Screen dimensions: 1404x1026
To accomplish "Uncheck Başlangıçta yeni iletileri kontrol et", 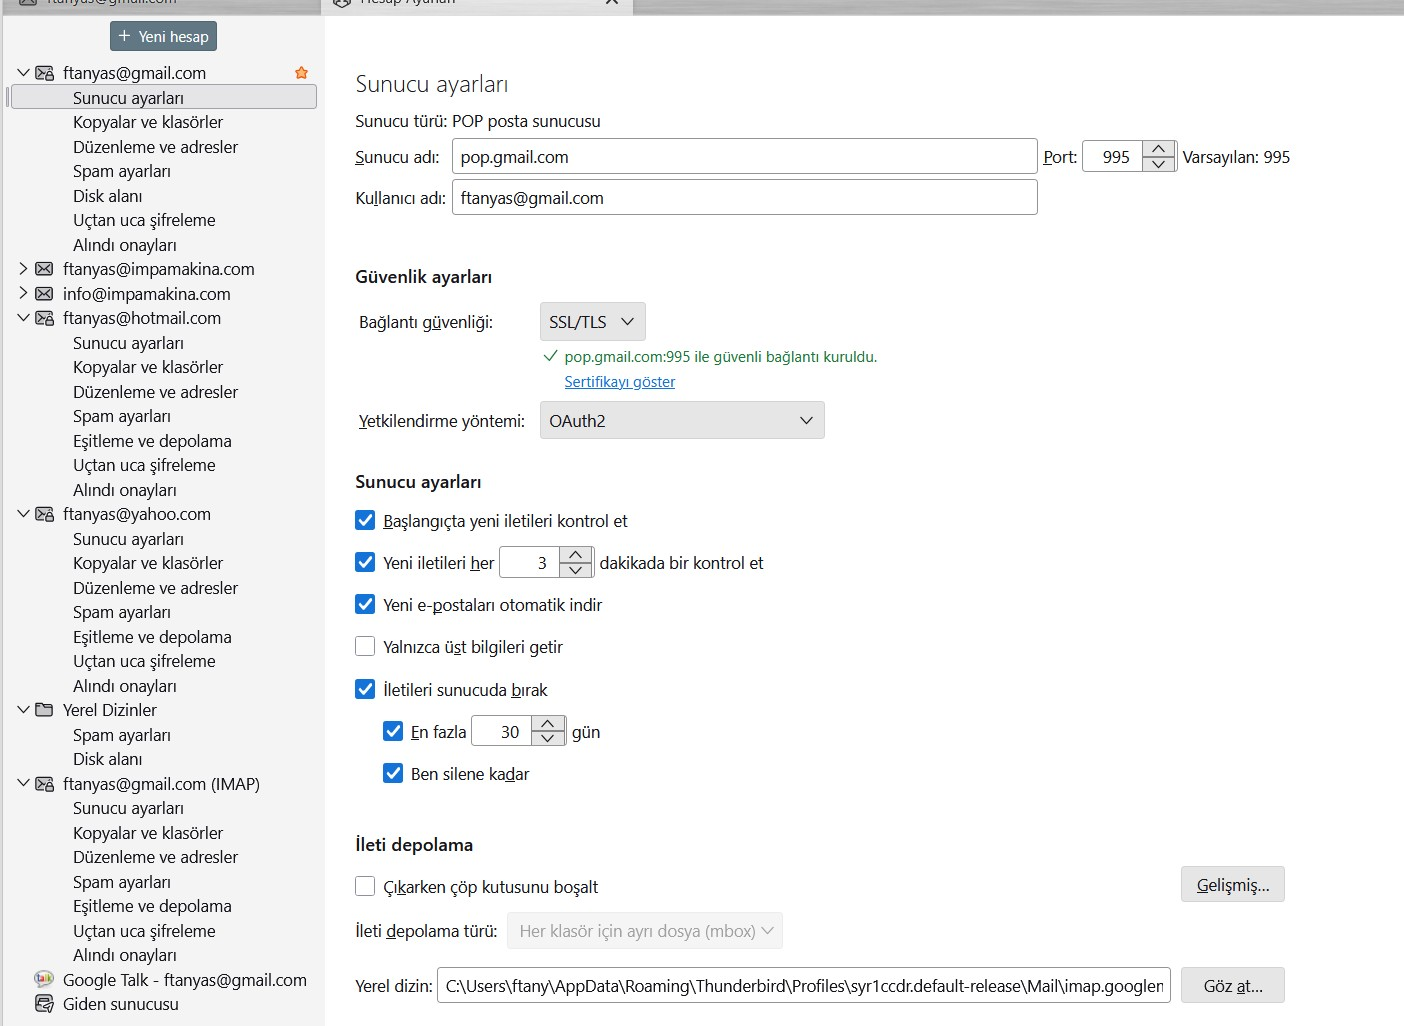I will pyautogui.click(x=365, y=520).
